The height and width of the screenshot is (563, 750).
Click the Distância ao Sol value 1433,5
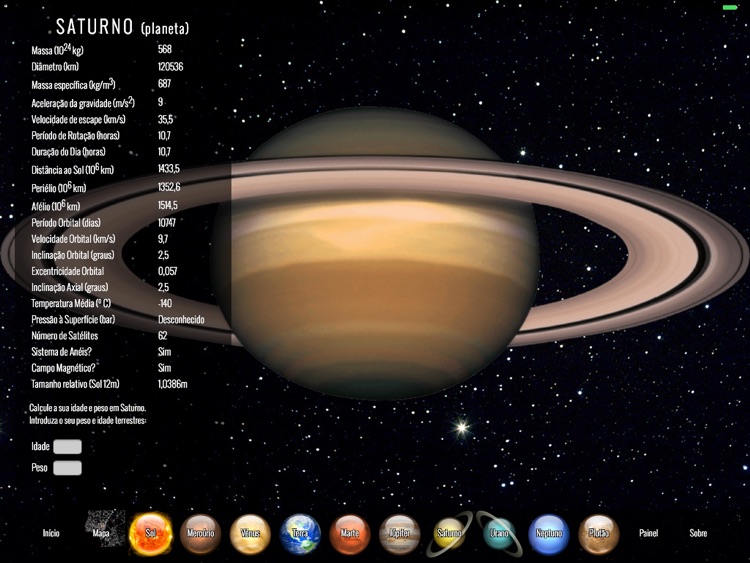[x=169, y=169]
